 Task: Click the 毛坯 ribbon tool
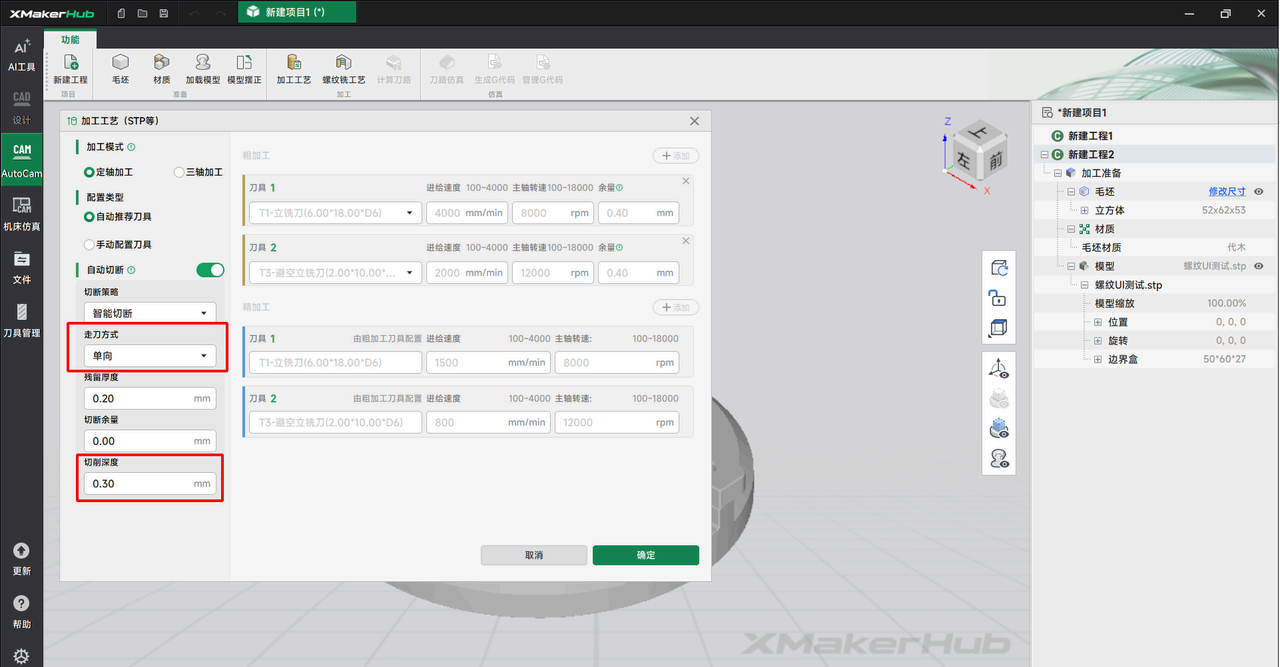coord(120,68)
